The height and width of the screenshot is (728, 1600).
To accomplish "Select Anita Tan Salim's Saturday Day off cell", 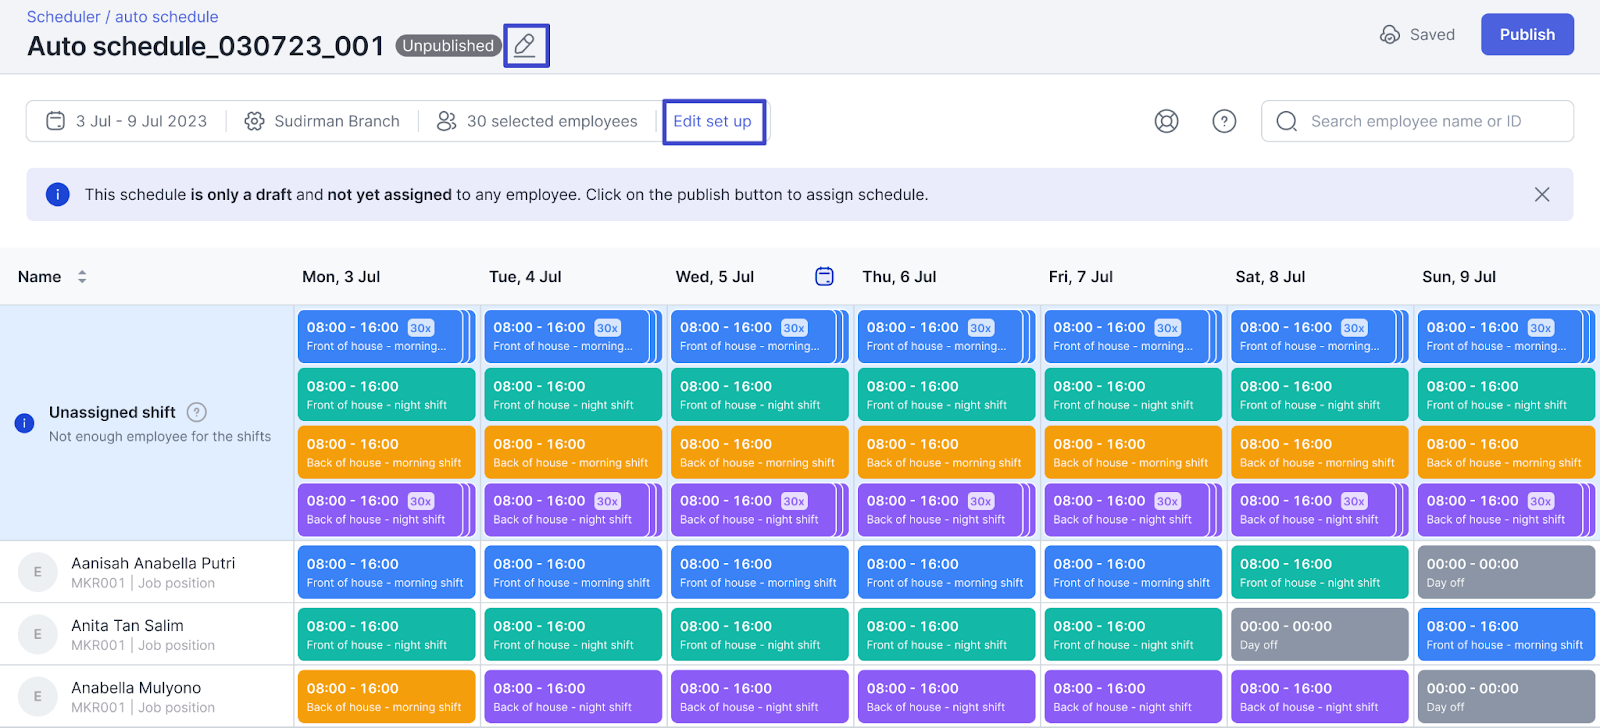I will coord(1318,634).
